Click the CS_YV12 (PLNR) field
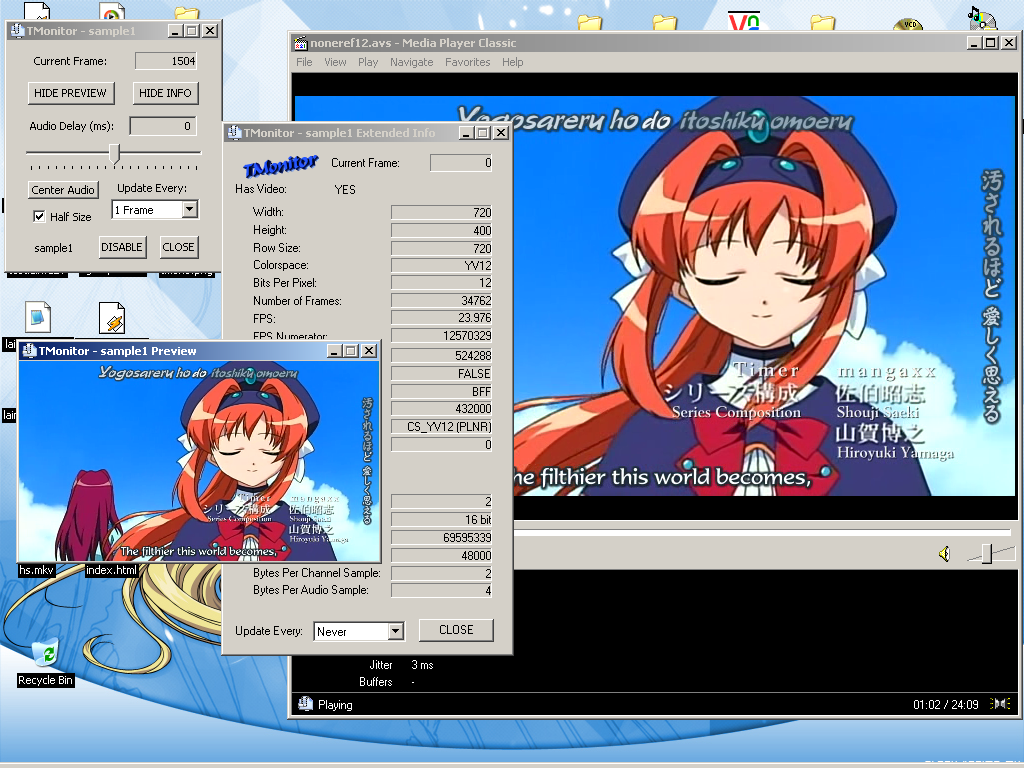 tap(441, 426)
